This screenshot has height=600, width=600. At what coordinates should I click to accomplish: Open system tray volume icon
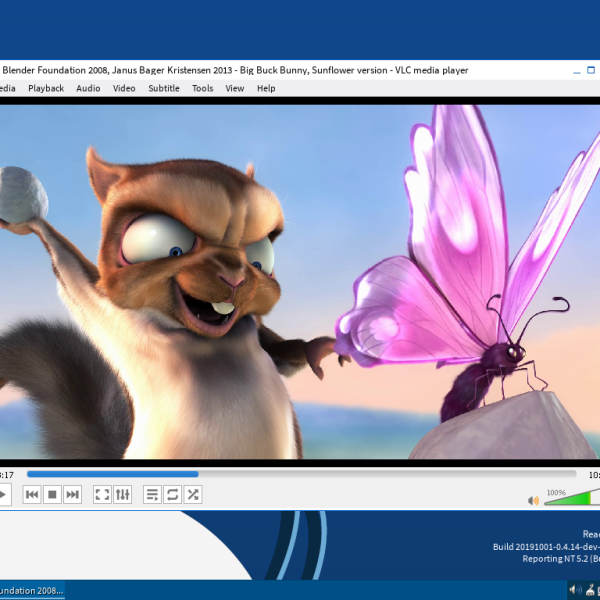[575, 590]
